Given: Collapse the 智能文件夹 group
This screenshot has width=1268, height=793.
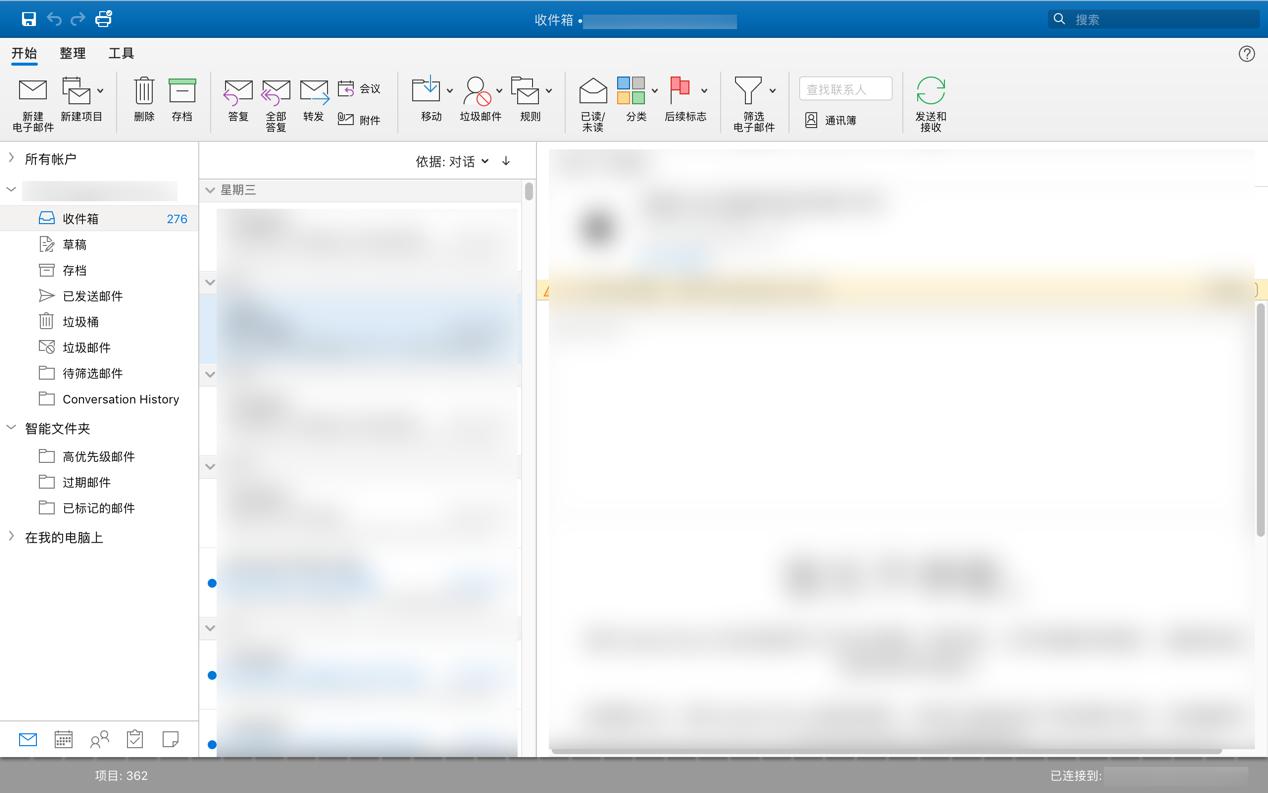Looking at the screenshot, I should pyautogui.click(x=11, y=428).
